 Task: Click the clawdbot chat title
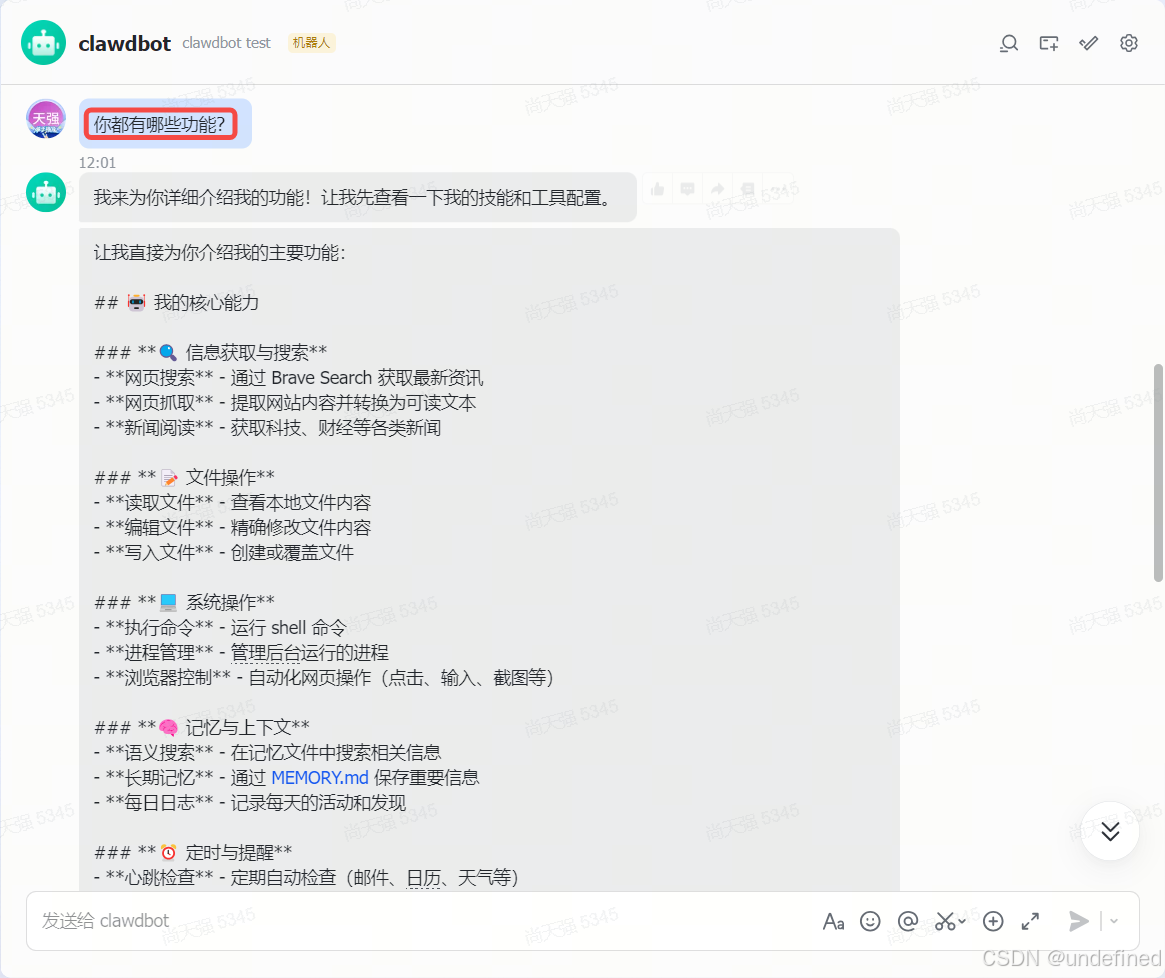(124, 44)
